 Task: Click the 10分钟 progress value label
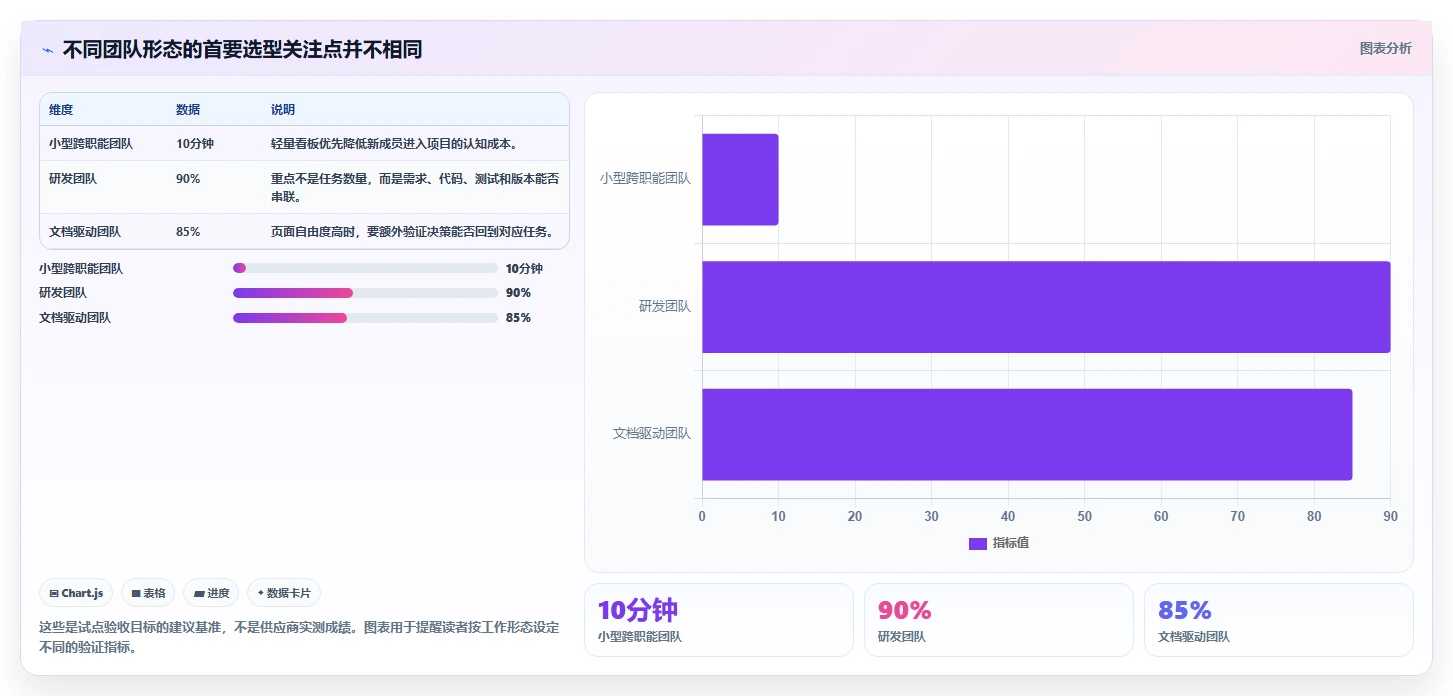(x=524, y=268)
